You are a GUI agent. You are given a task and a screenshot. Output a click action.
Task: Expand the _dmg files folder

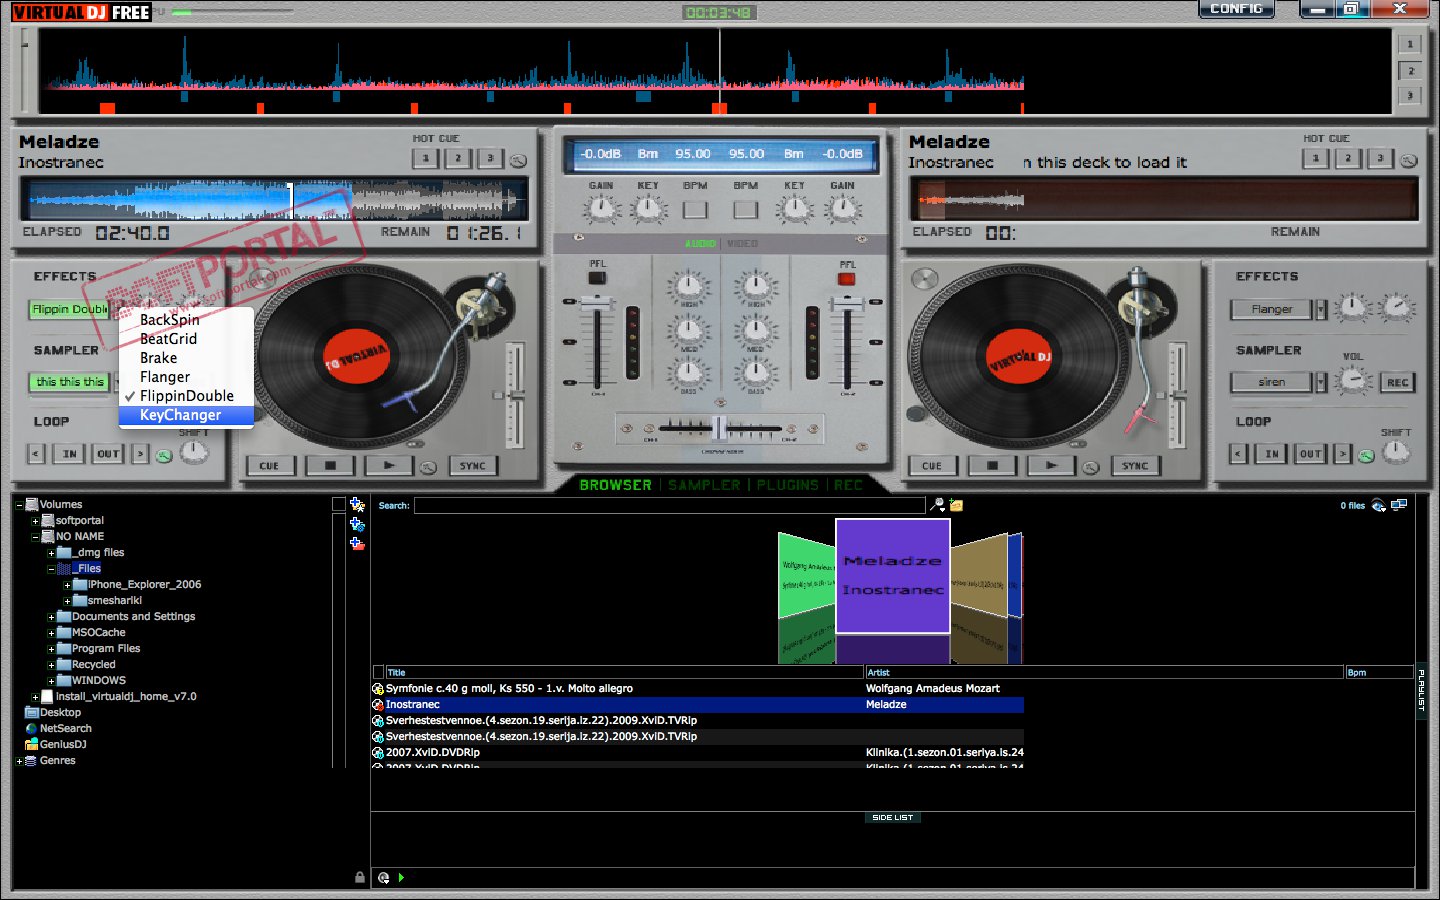pyautogui.click(x=51, y=553)
